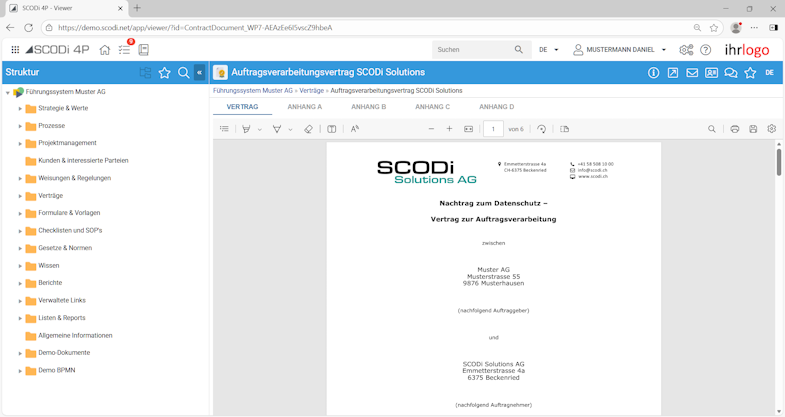Switch to the ANHANG B tab
This screenshot has height=417, width=785.
click(368, 107)
